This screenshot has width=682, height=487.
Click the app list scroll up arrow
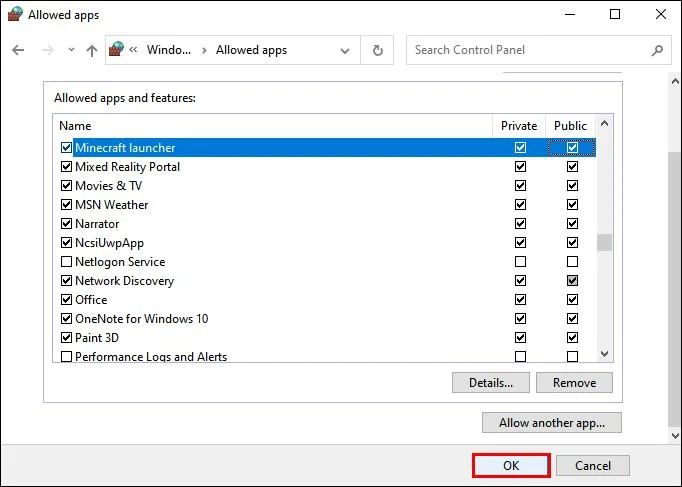point(604,124)
